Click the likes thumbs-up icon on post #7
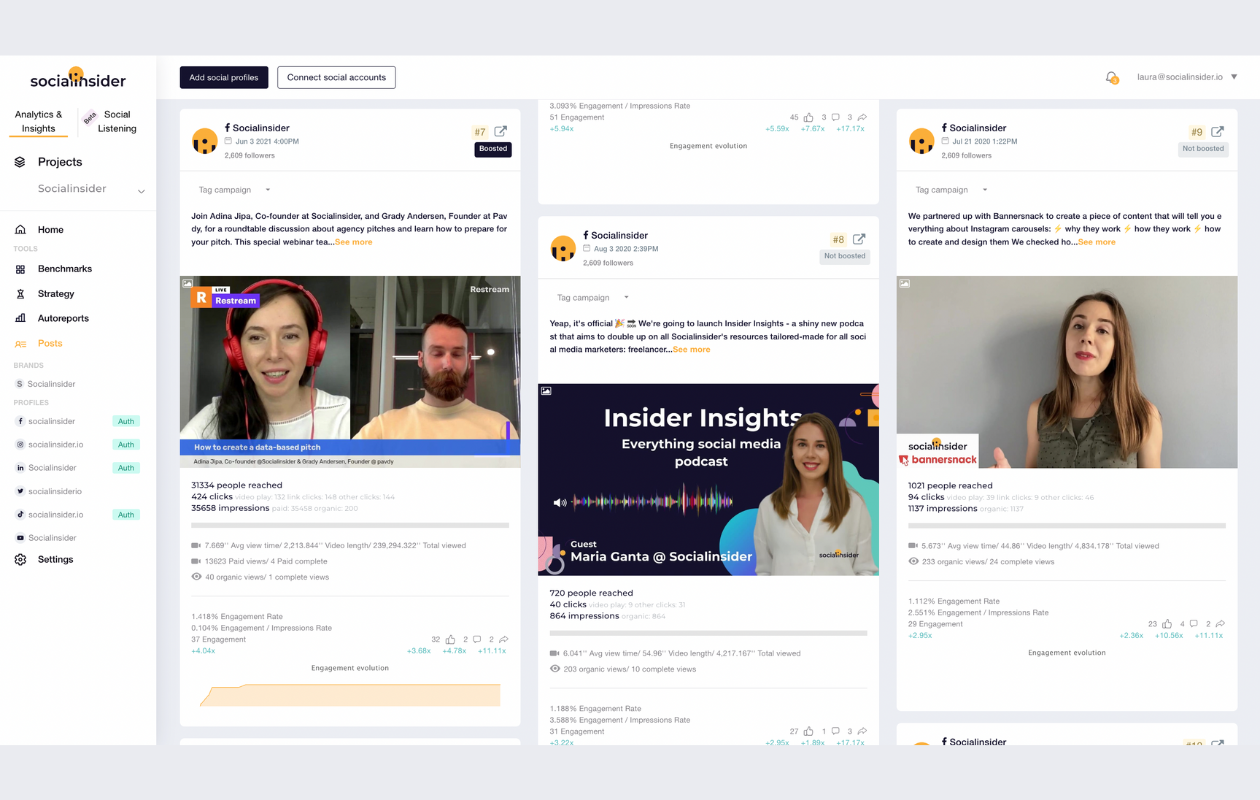The height and width of the screenshot is (800, 1260). [450, 639]
